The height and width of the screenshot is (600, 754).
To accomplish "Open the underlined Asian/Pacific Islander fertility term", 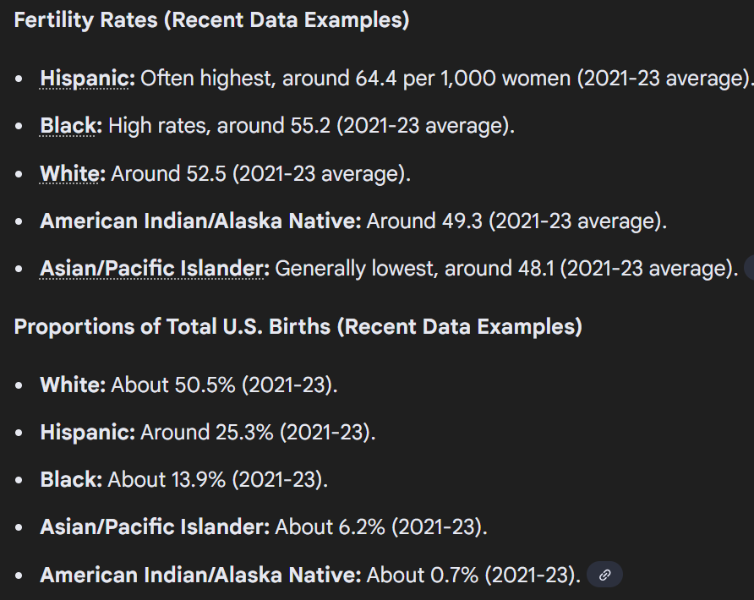I will (154, 268).
